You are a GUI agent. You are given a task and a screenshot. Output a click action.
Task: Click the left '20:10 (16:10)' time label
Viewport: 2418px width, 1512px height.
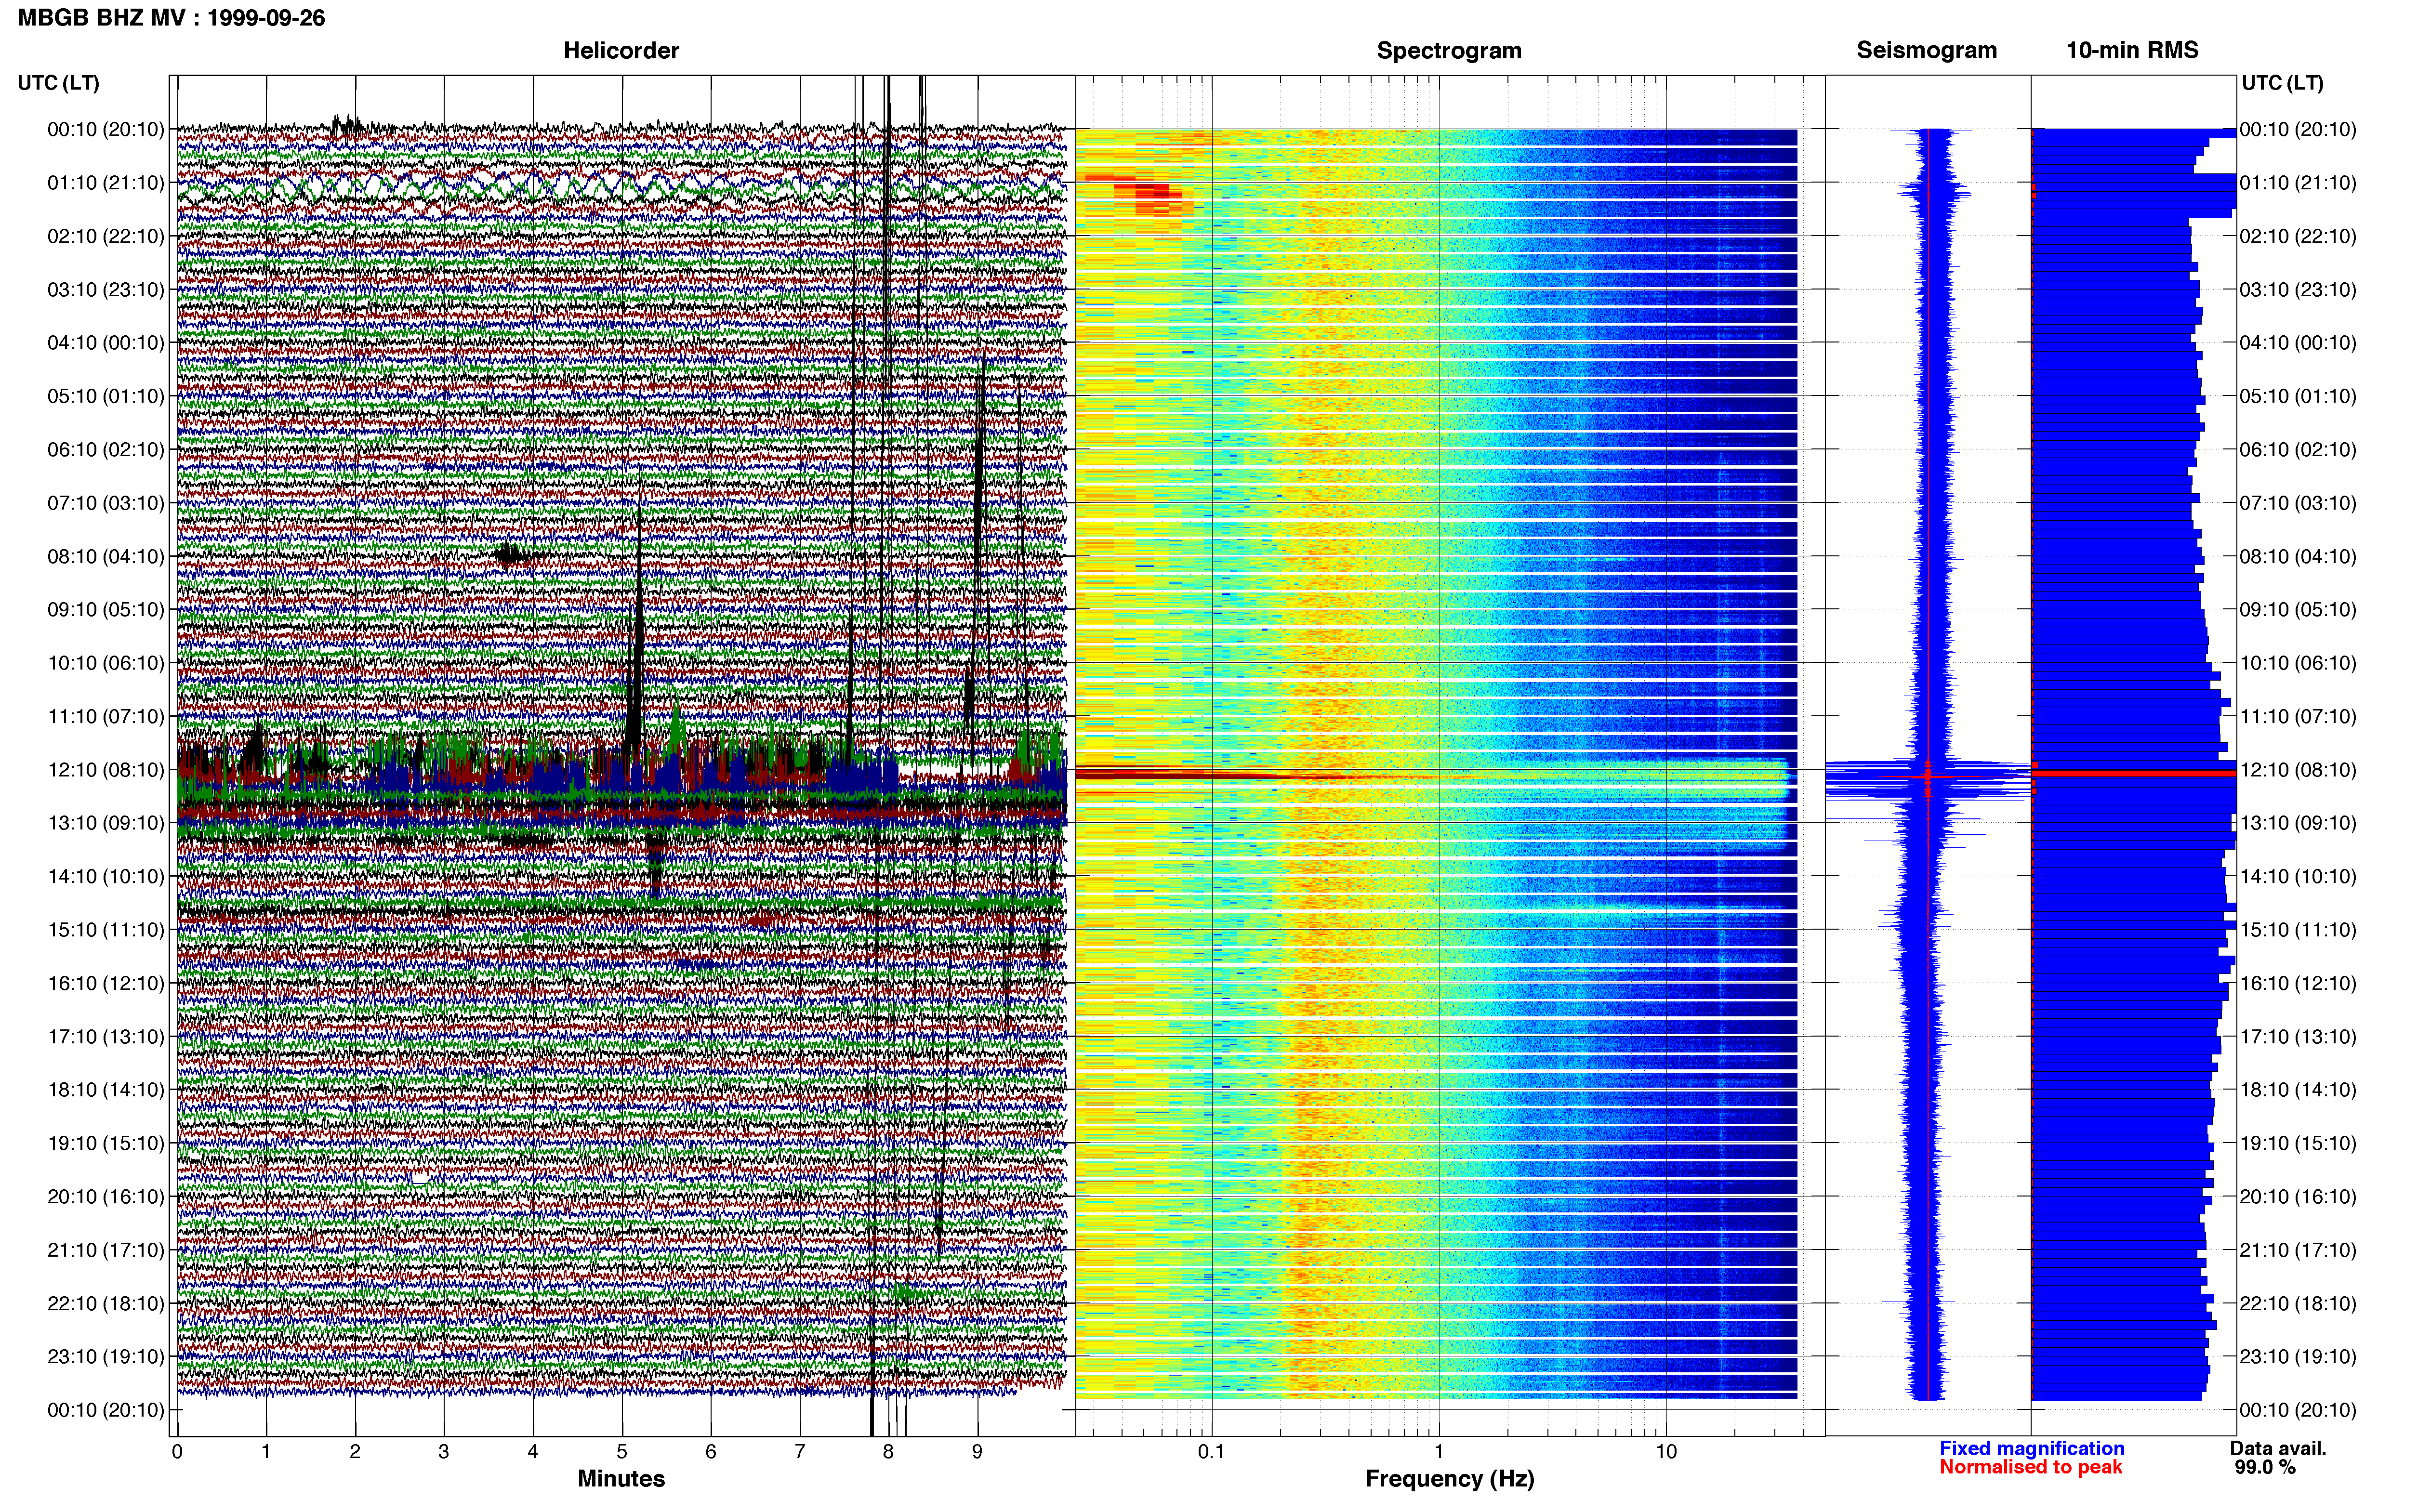(106, 1196)
